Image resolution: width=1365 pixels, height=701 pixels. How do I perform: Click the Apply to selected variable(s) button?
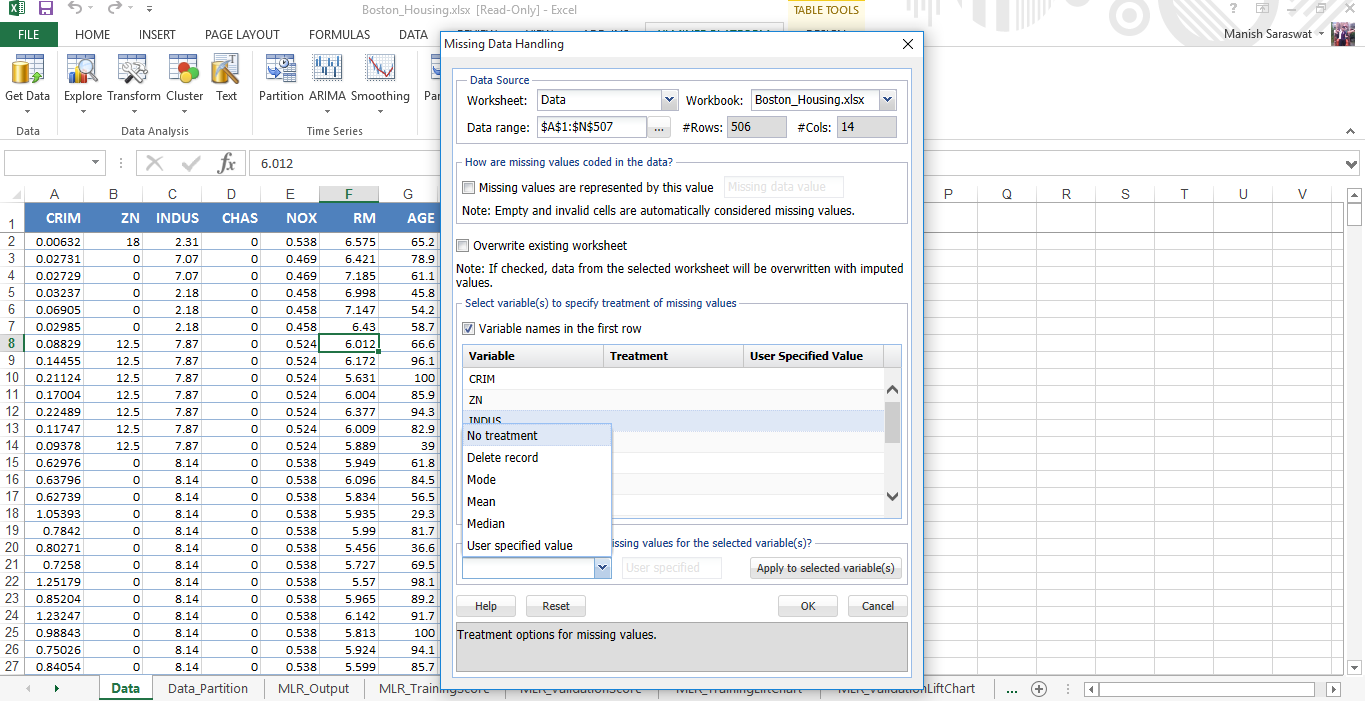pyautogui.click(x=825, y=568)
